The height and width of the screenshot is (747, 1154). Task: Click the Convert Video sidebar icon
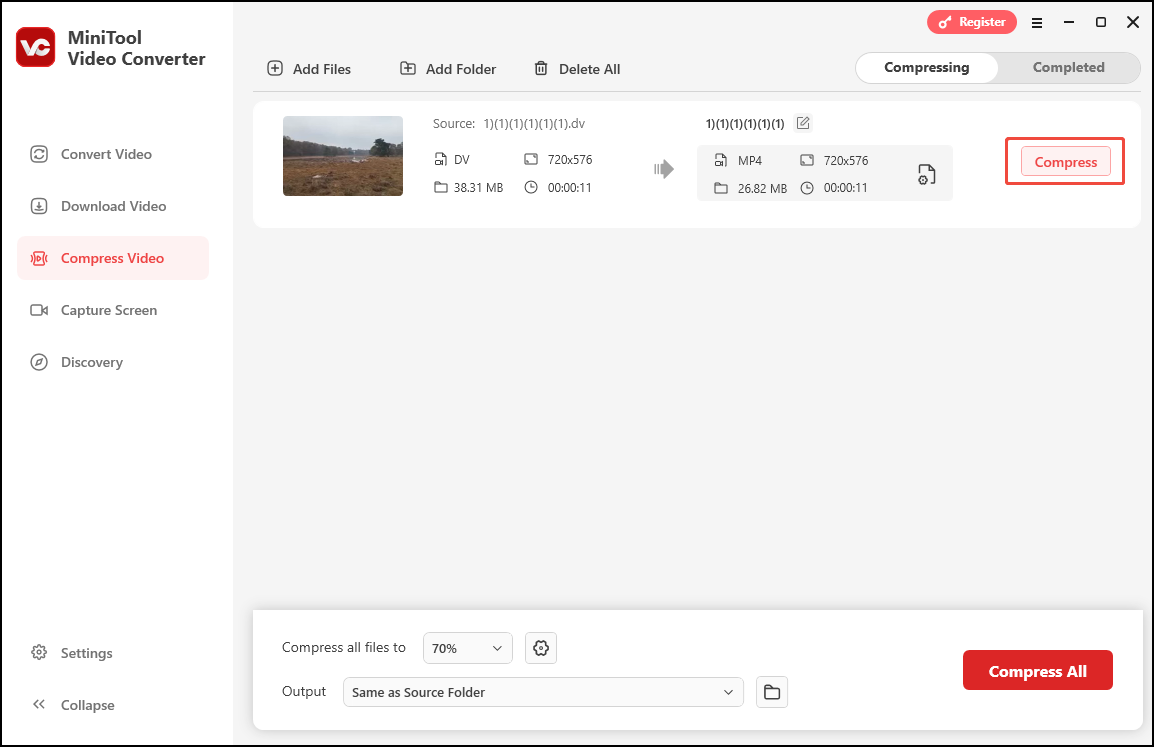pyautogui.click(x=39, y=155)
